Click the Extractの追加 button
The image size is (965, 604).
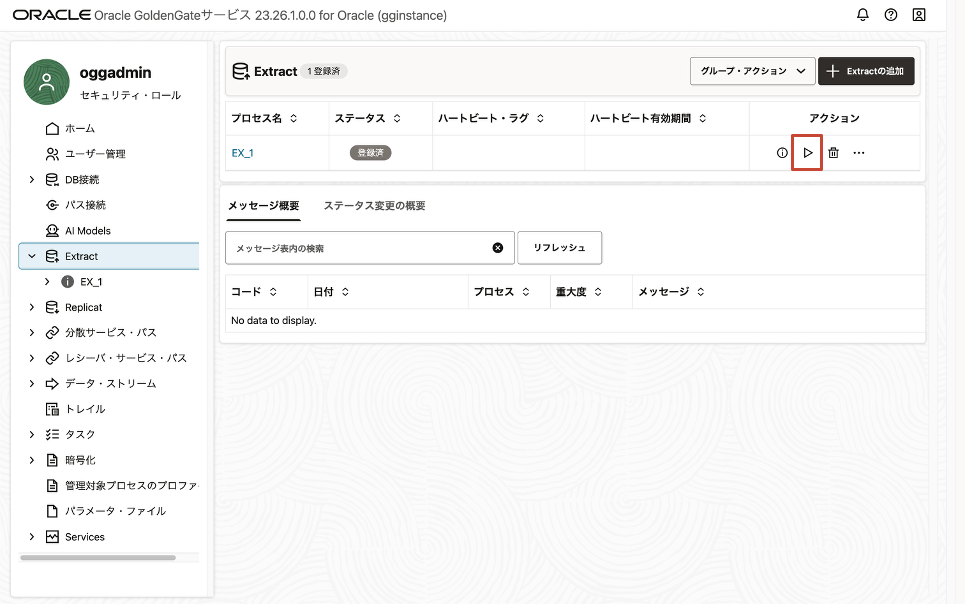click(866, 71)
